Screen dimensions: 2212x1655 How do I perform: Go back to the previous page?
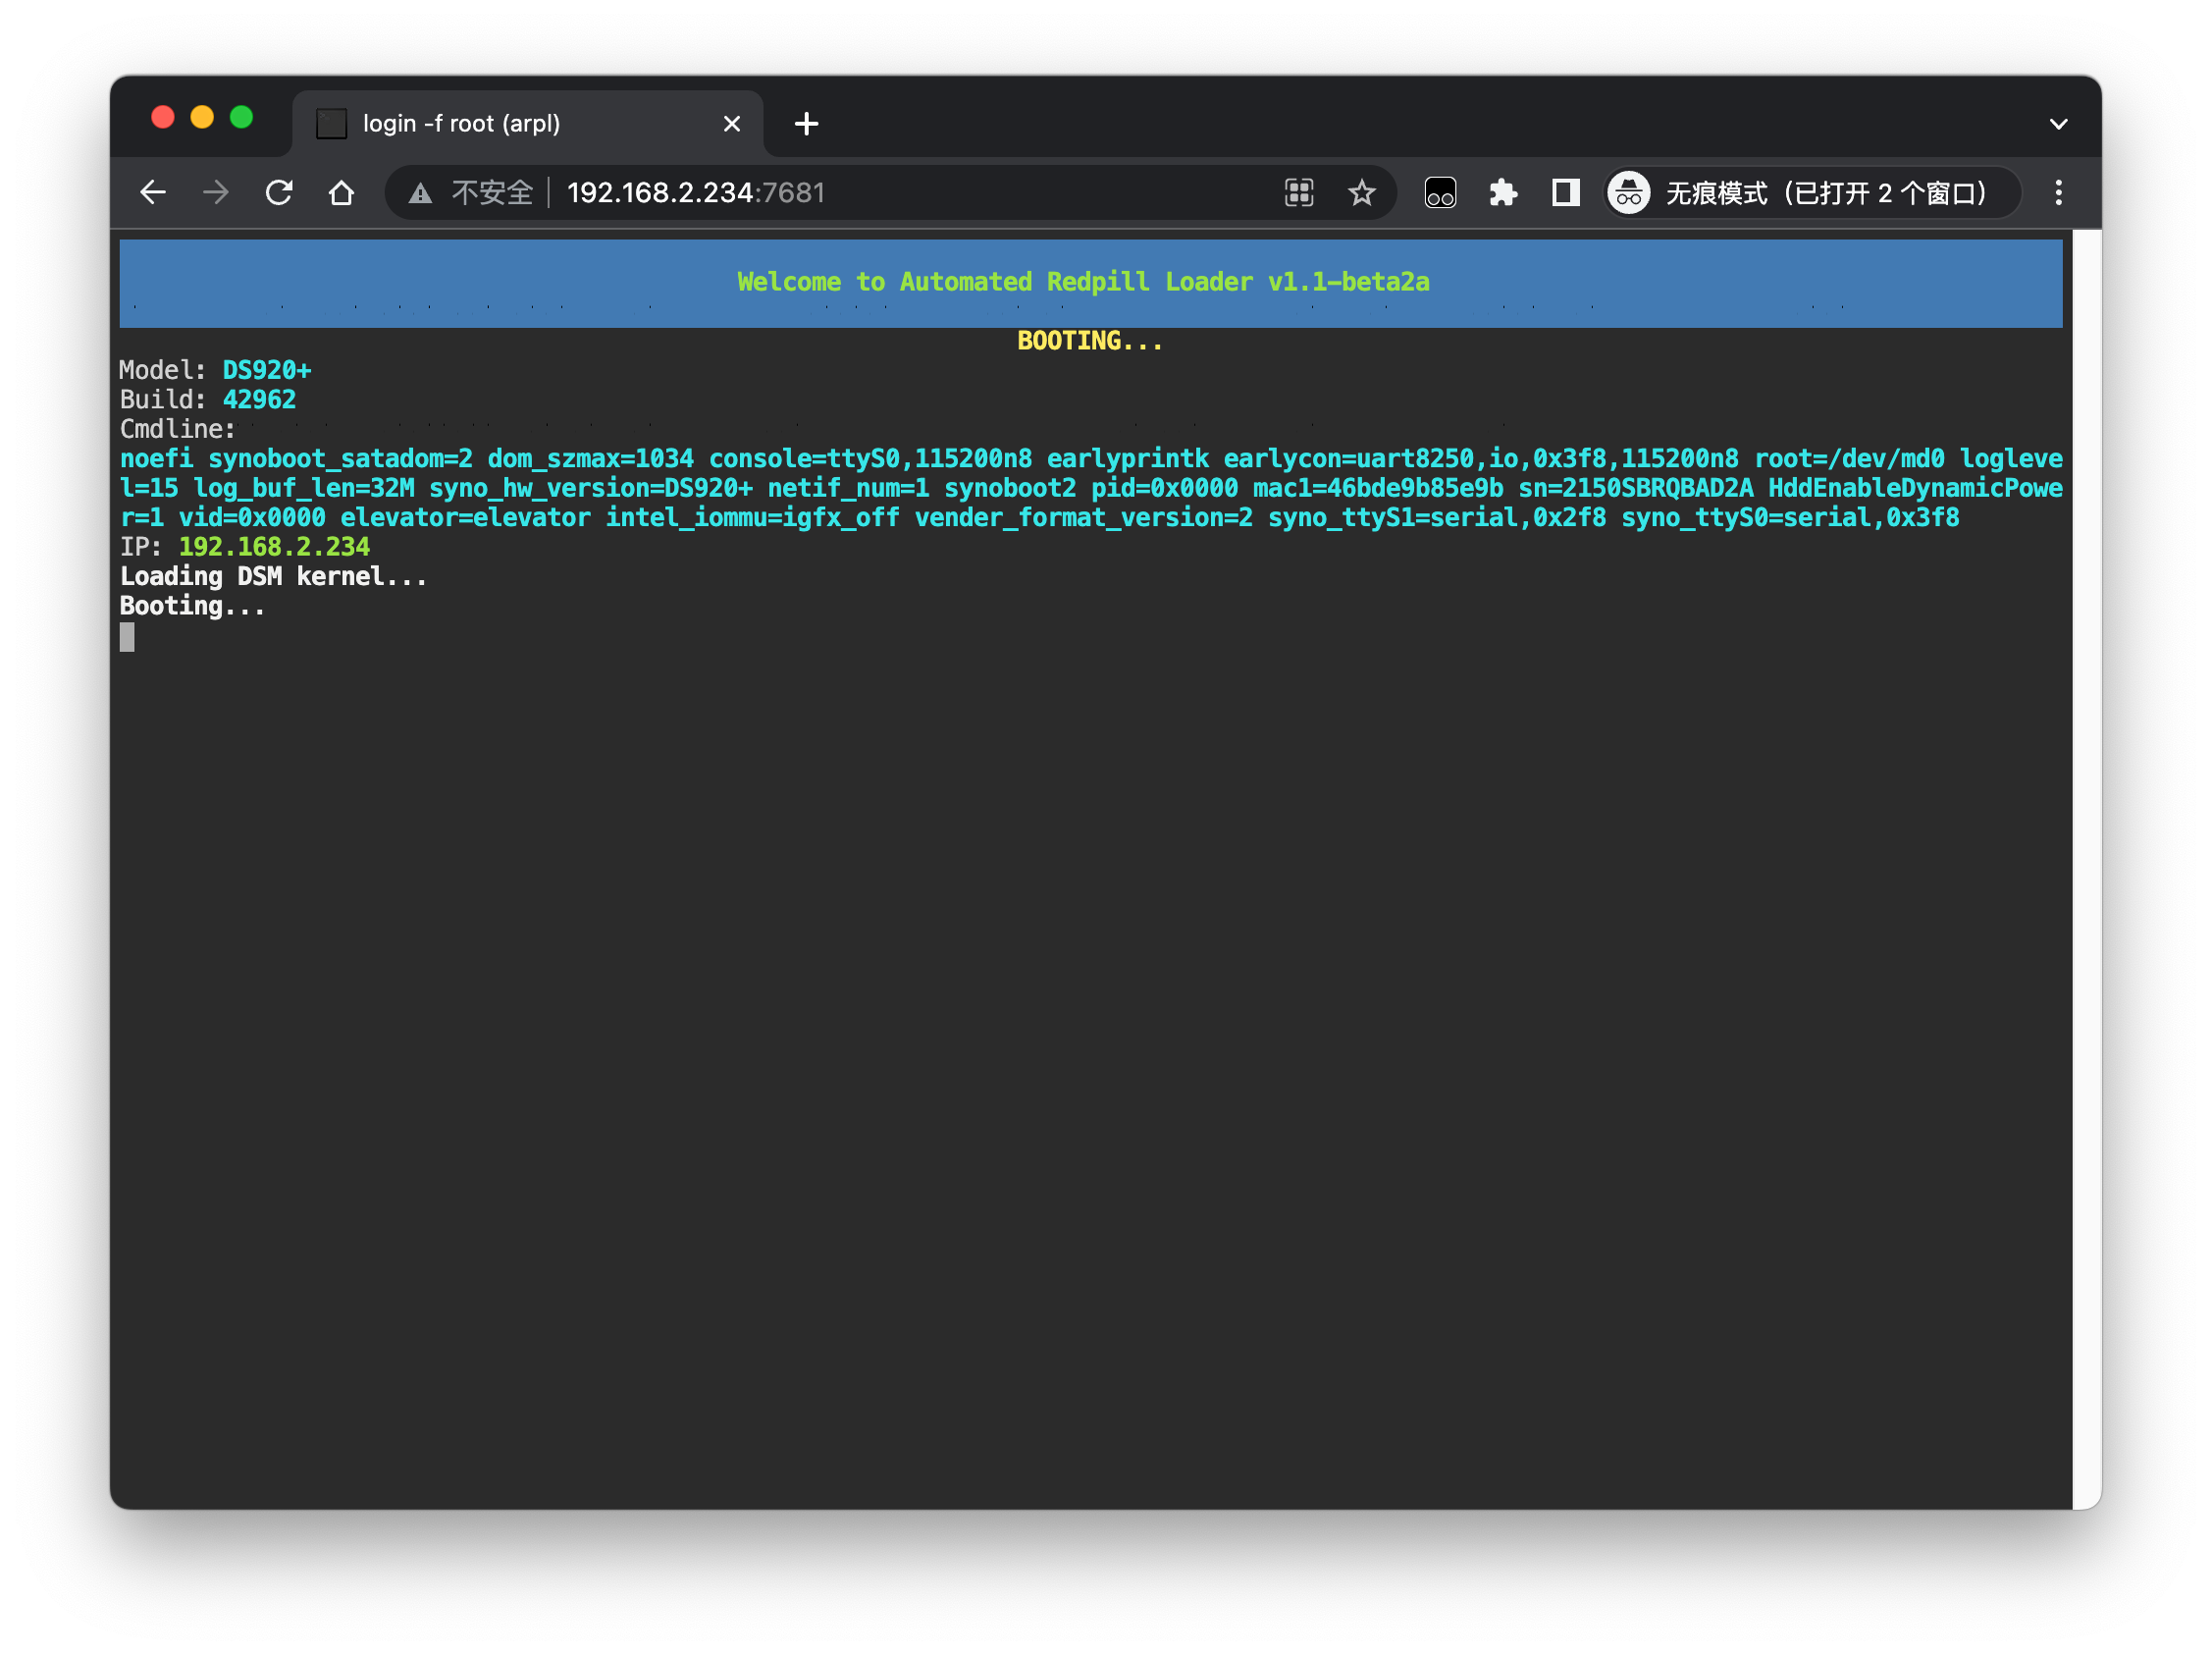[x=153, y=193]
